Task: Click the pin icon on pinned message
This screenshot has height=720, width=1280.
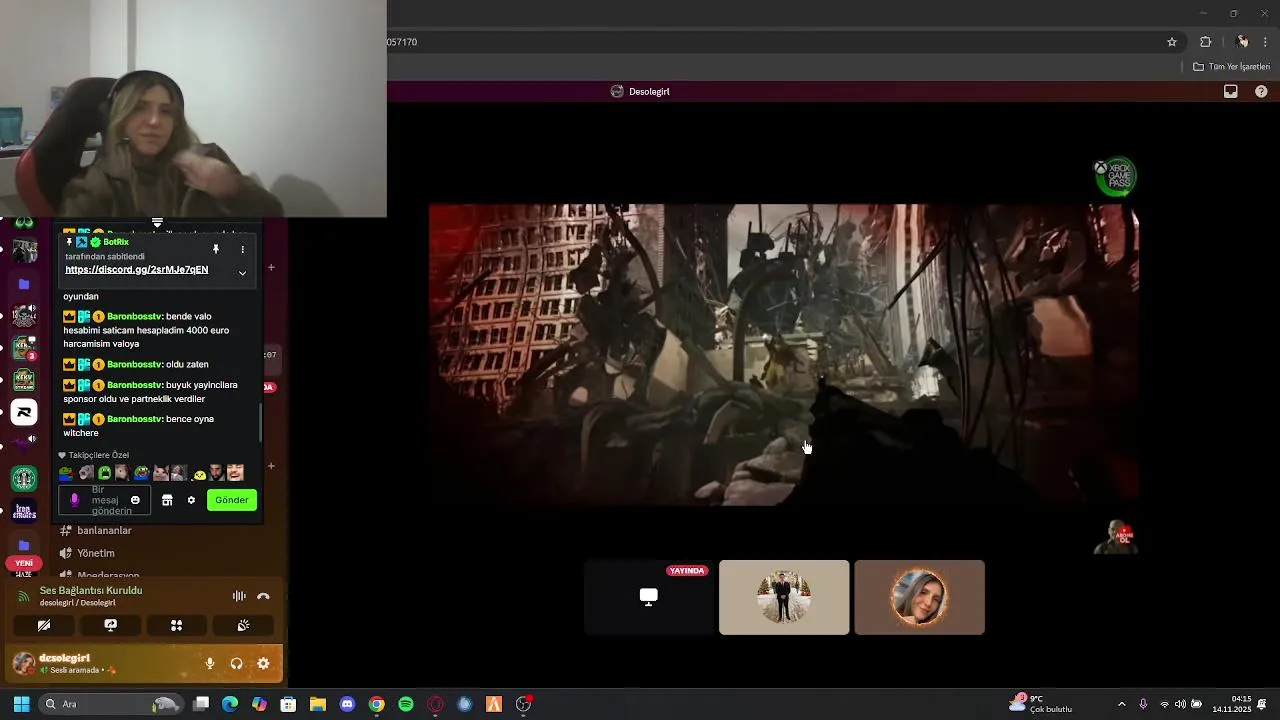Action: (215, 249)
